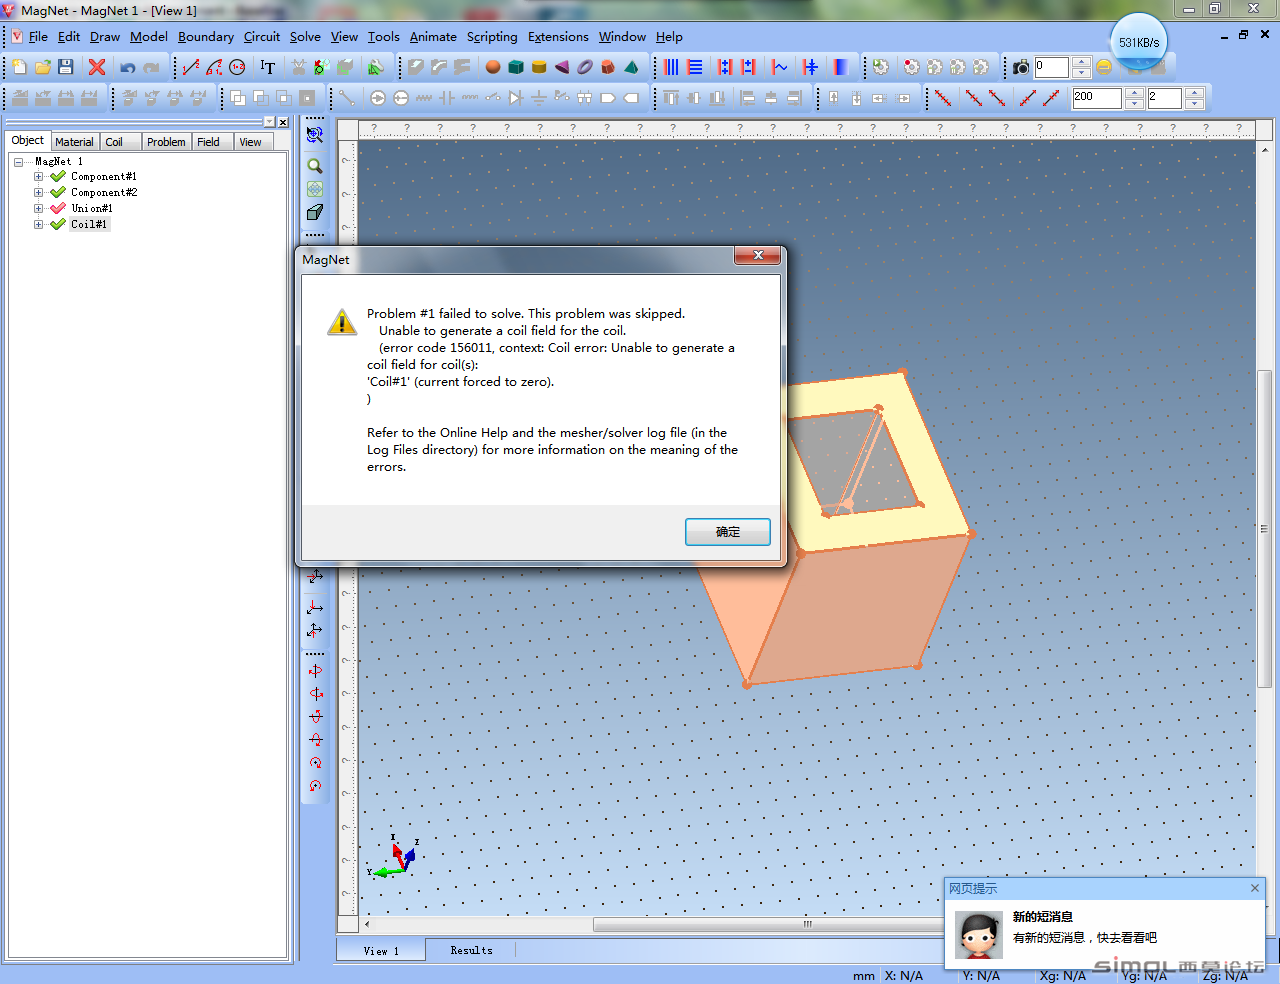Insert an orange sphere primitive
The height and width of the screenshot is (984, 1280).
493,67
